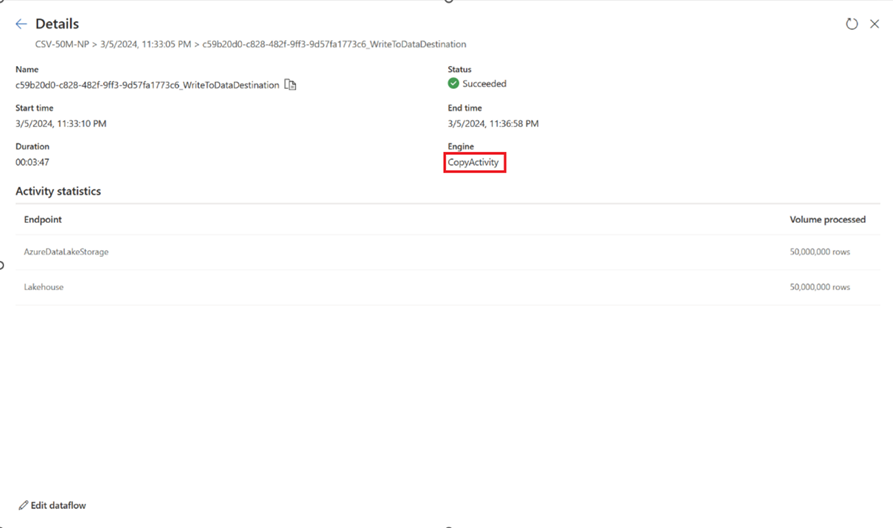The width and height of the screenshot is (893, 528).
Task: Click the Endpoint column header
Action: pos(43,220)
